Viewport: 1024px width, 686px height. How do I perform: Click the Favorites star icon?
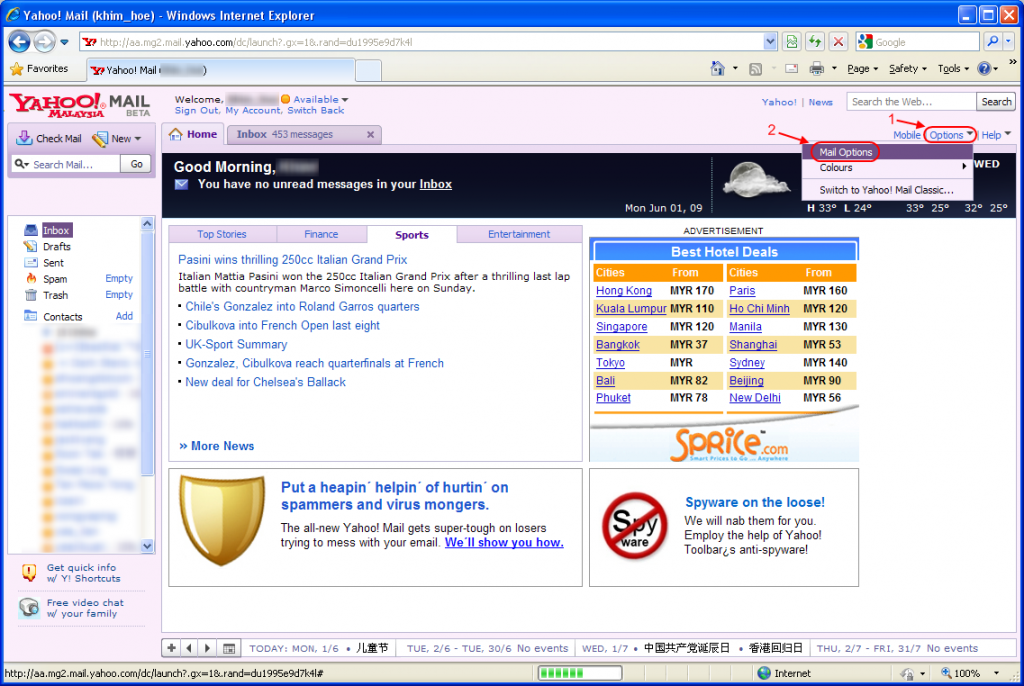tap(16, 69)
